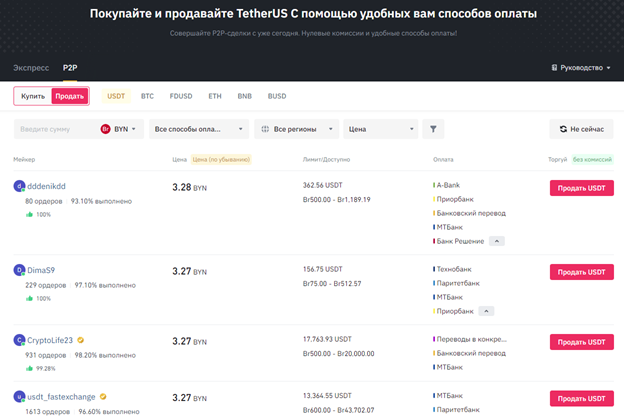Click Продать USDT for dddenikdd
This screenshot has height=418, width=624.
(x=581, y=188)
